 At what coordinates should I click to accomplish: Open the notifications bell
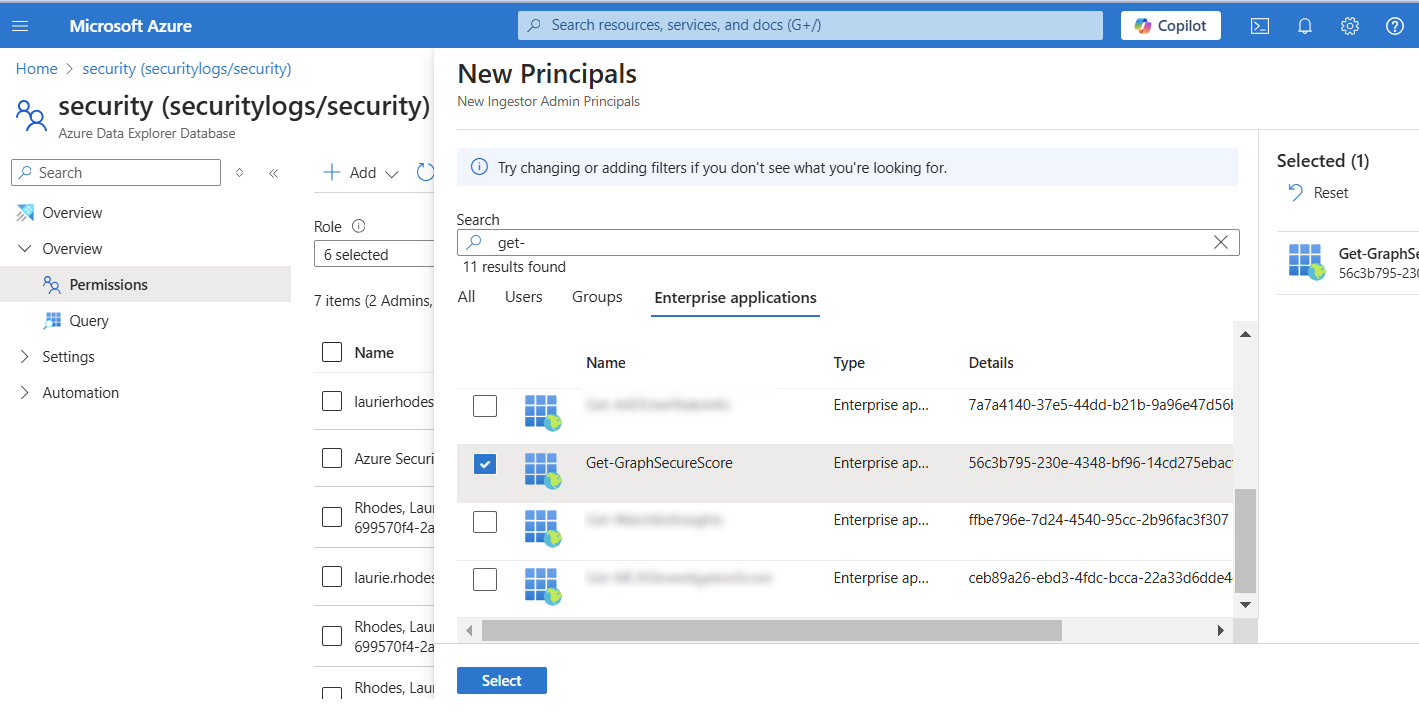tap(1305, 26)
